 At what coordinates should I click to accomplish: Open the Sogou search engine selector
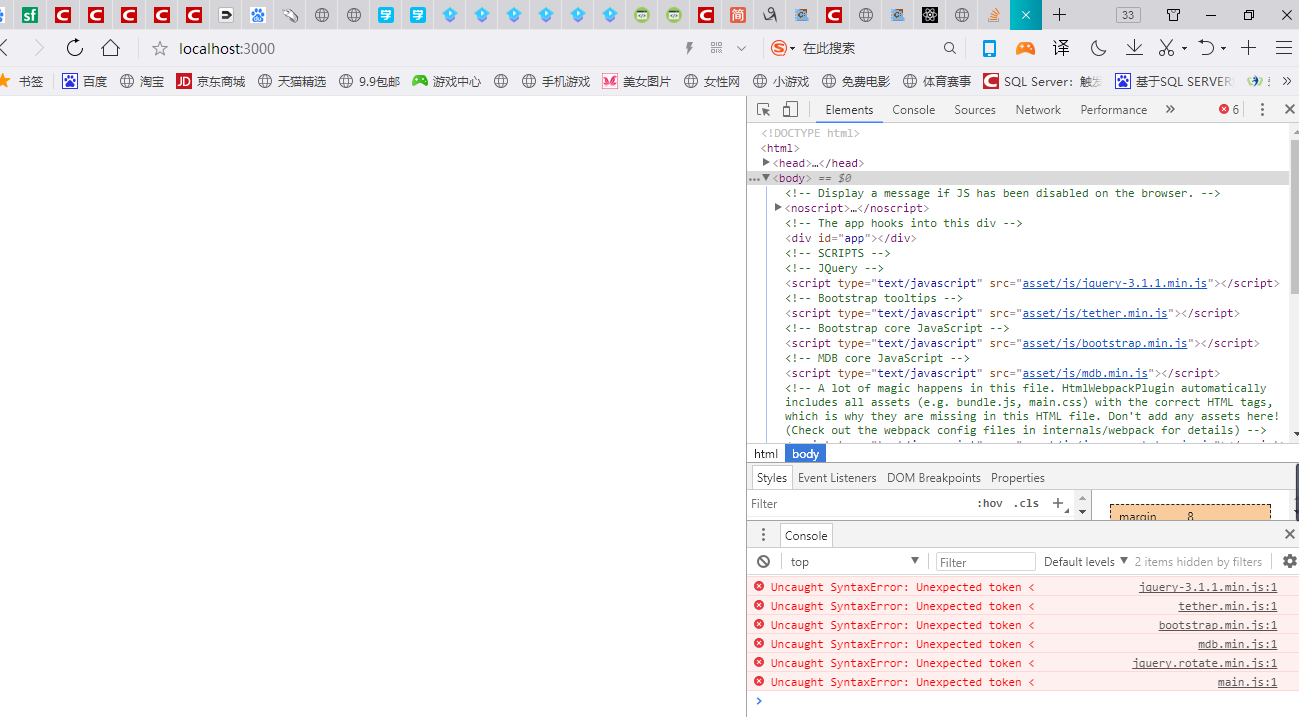pos(784,48)
